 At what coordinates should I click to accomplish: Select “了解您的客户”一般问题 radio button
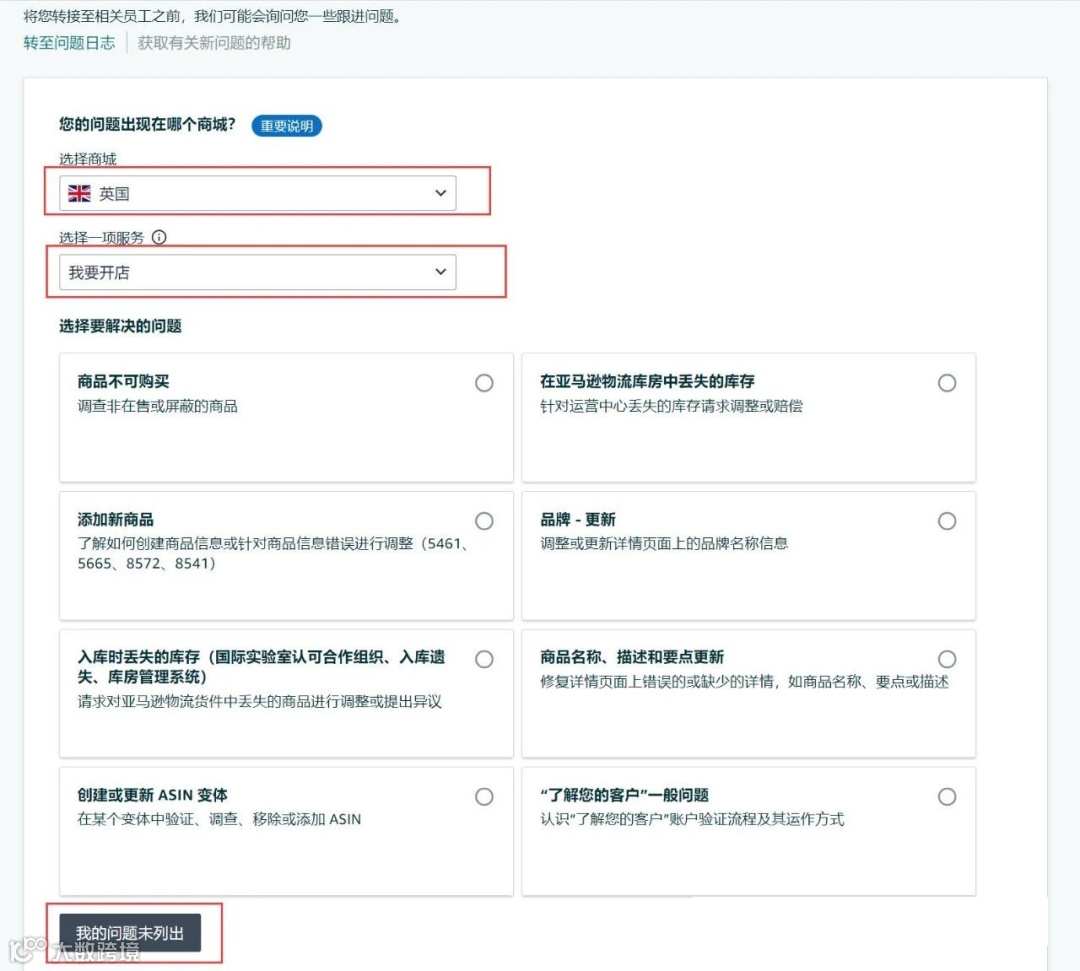[x=947, y=797]
